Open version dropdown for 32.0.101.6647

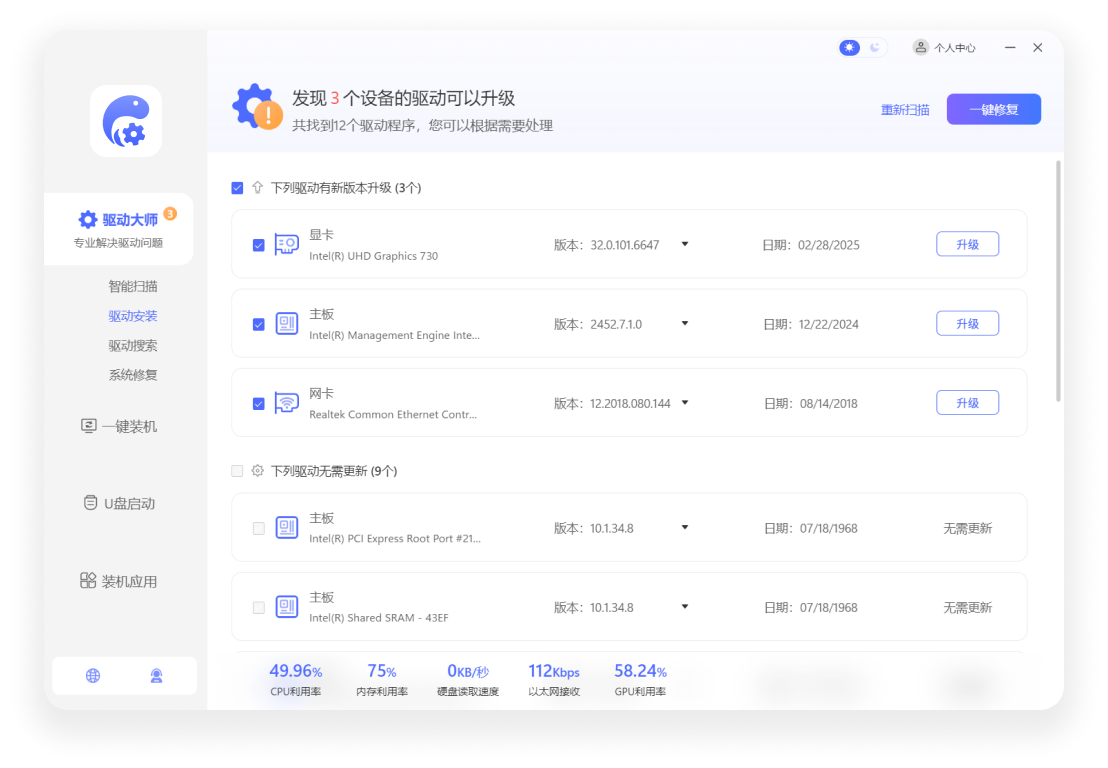[x=685, y=244]
